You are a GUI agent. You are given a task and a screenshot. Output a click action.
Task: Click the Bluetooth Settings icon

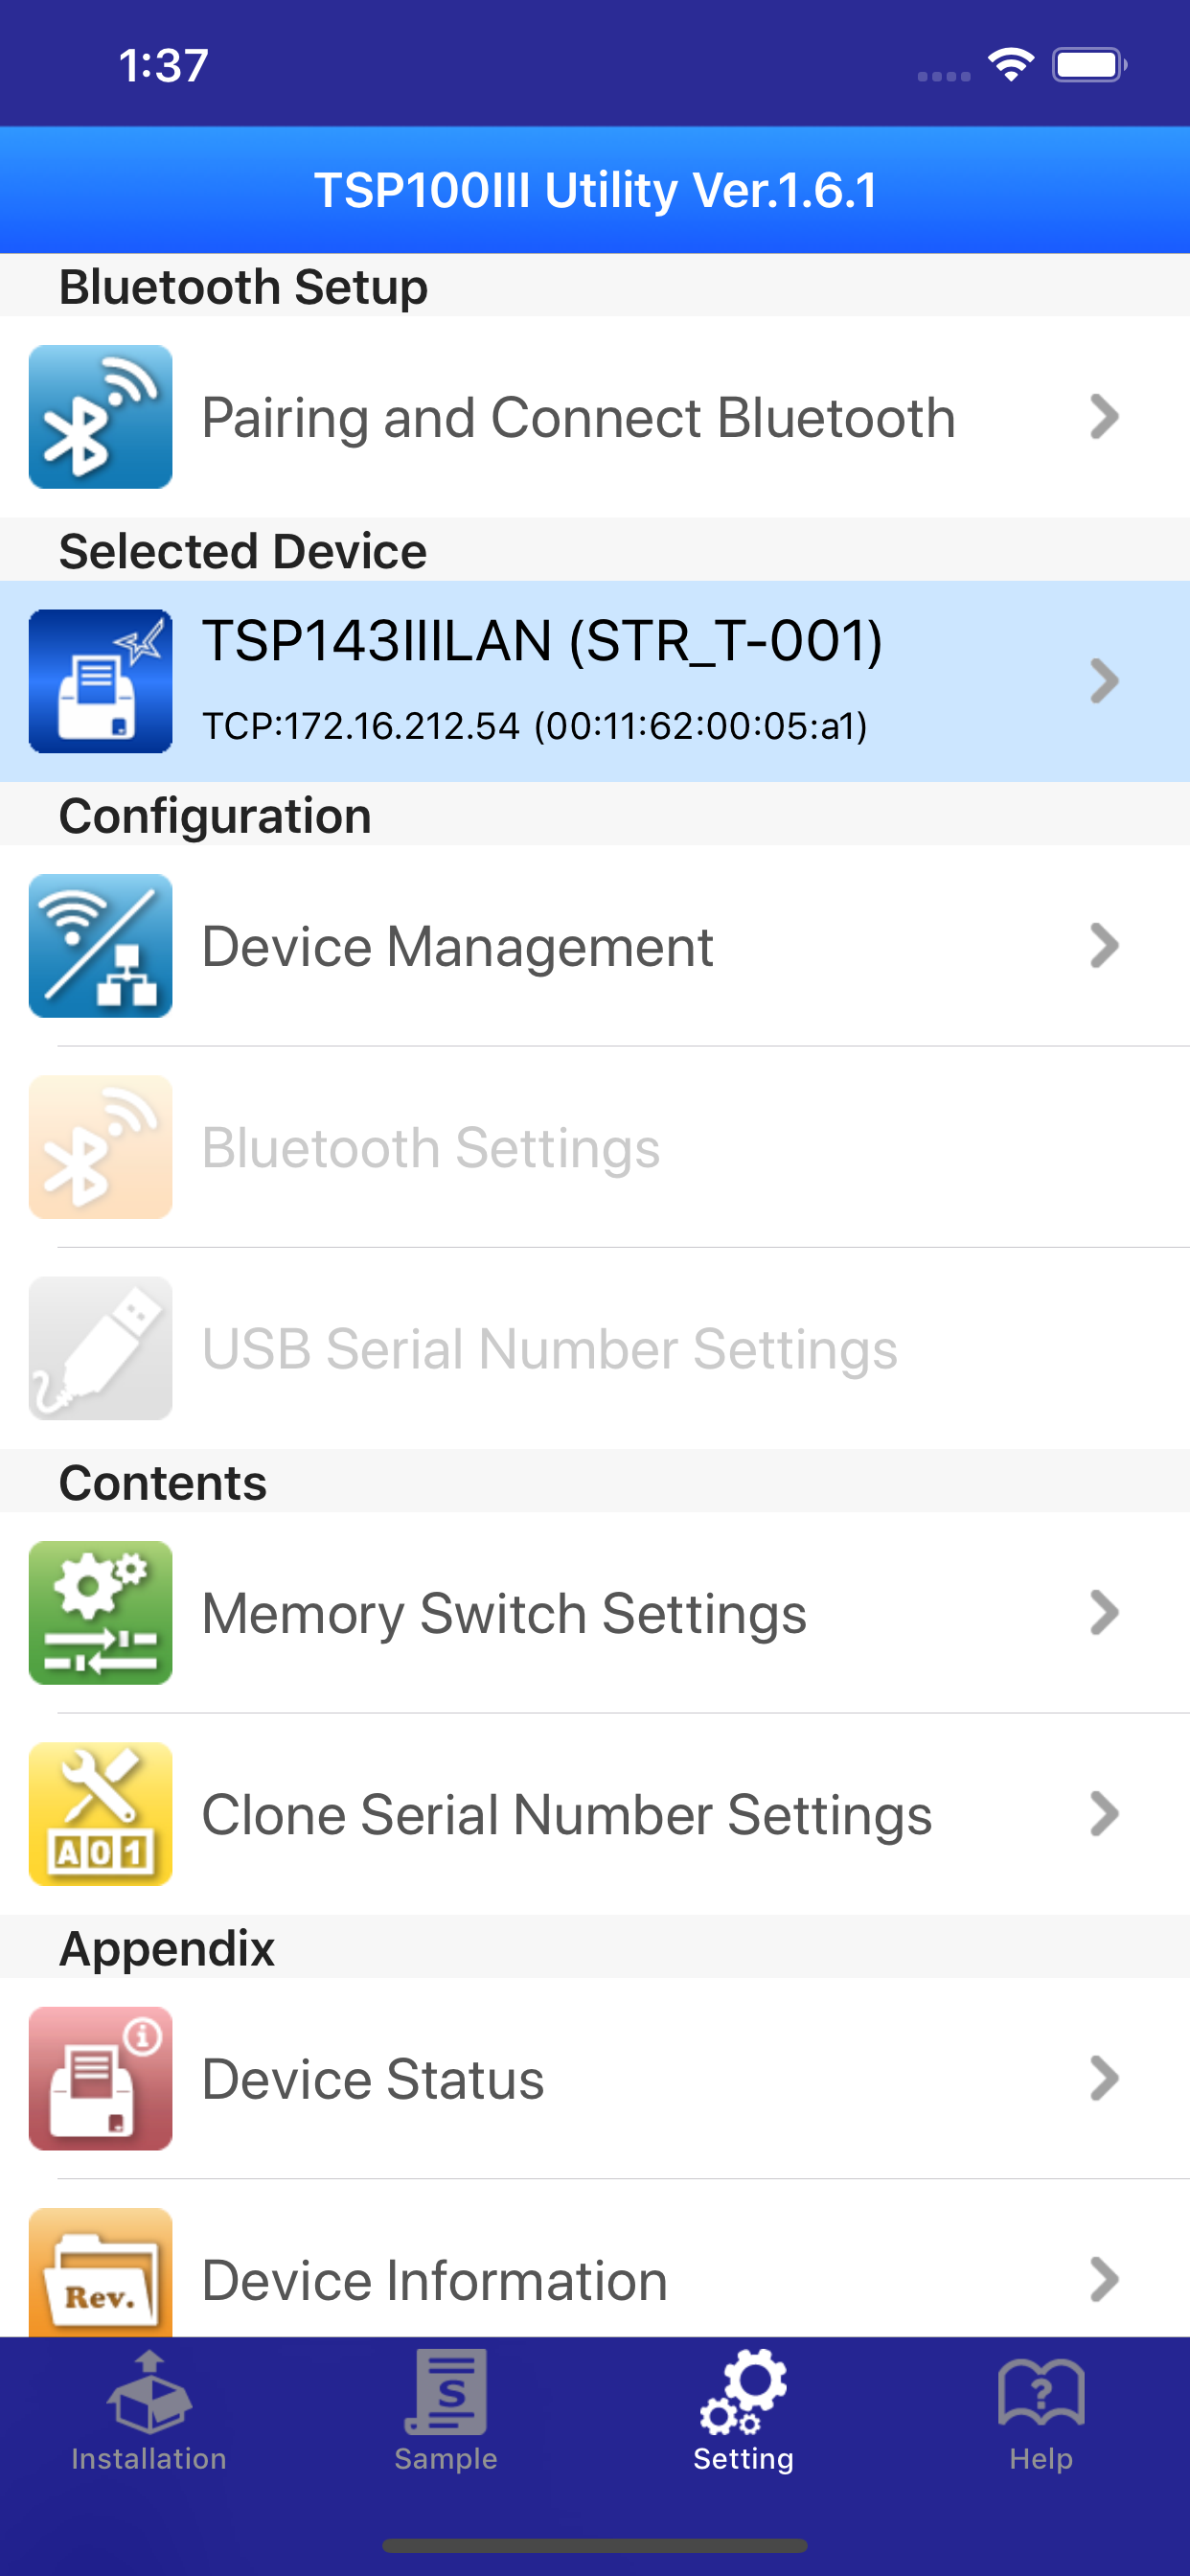tap(100, 1147)
